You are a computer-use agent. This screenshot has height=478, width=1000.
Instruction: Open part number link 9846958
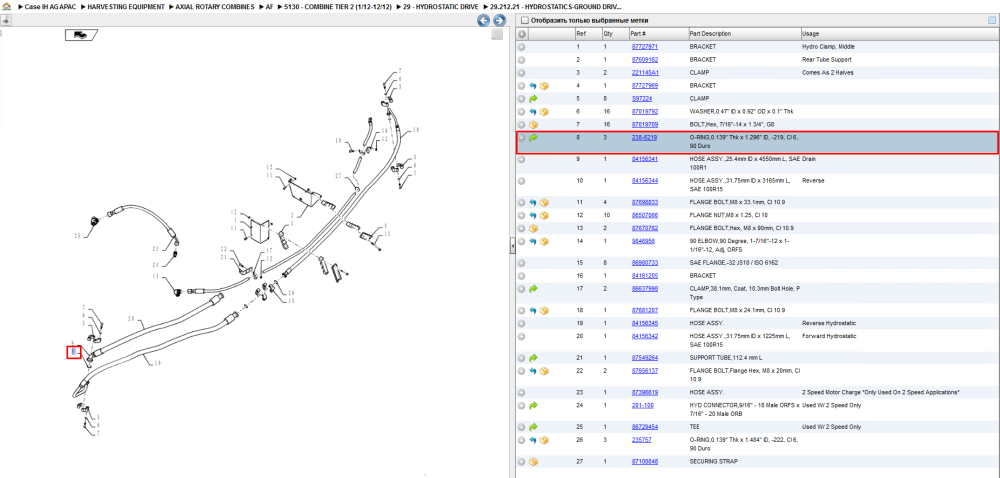point(643,242)
